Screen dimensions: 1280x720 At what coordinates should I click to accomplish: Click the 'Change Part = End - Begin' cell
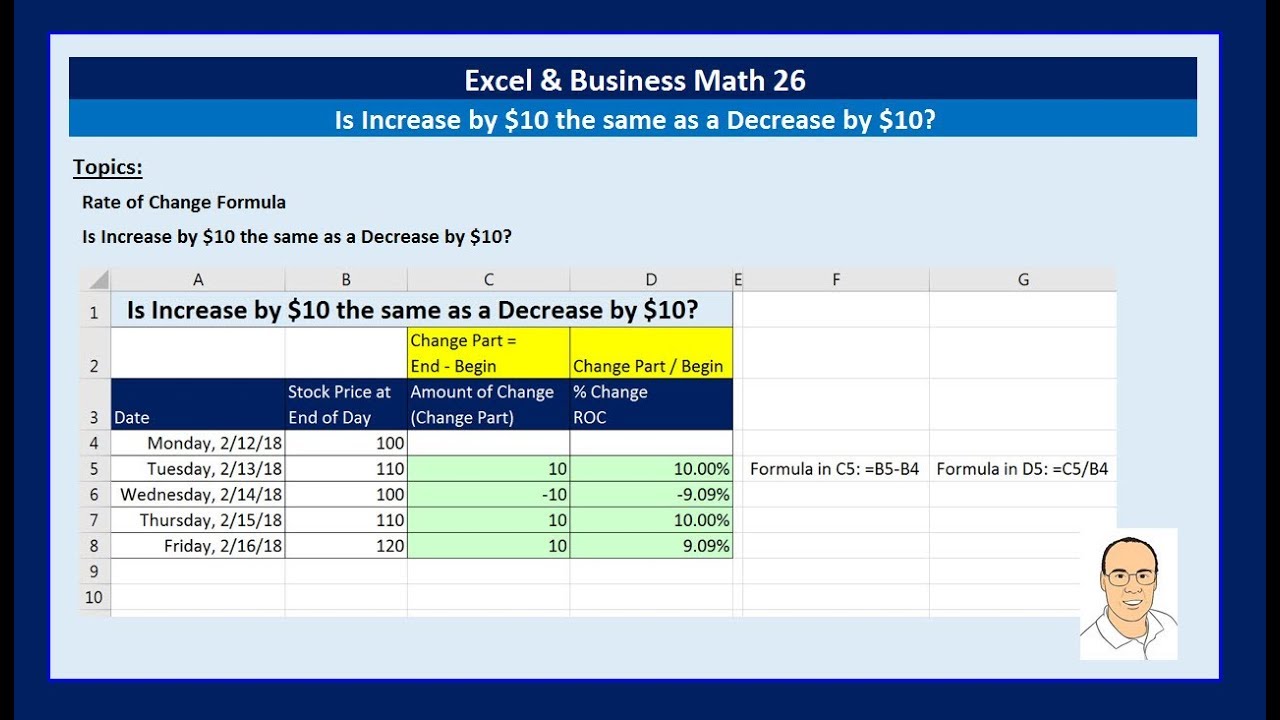point(489,353)
